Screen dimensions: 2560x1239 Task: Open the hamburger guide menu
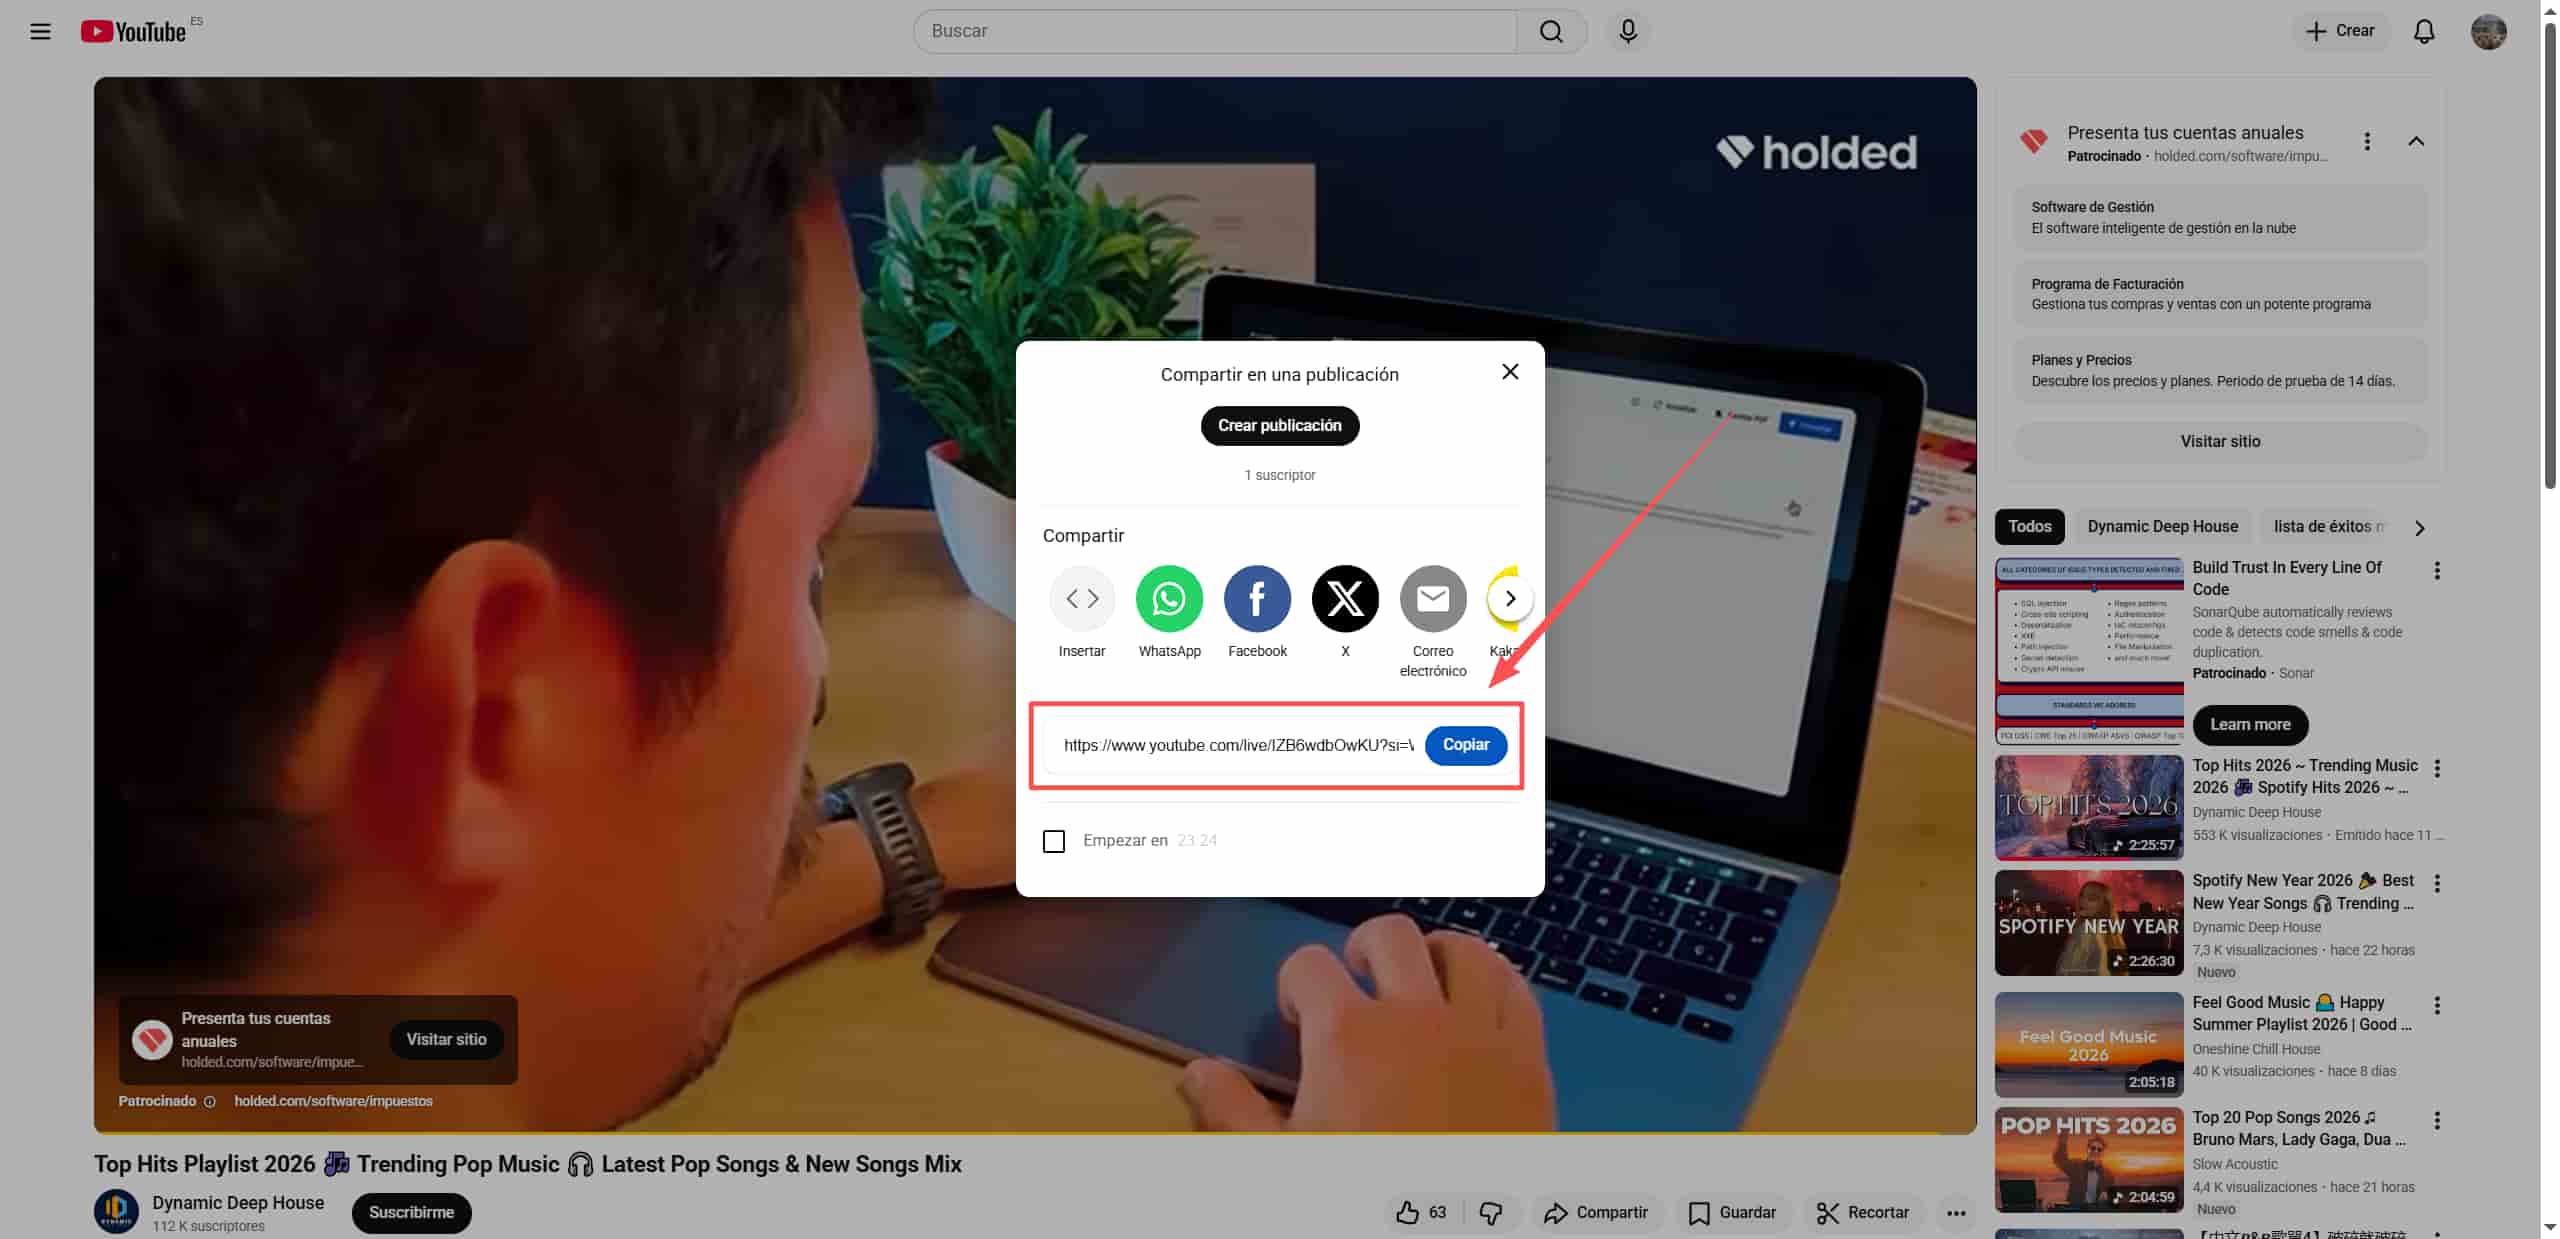[x=40, y=31]
